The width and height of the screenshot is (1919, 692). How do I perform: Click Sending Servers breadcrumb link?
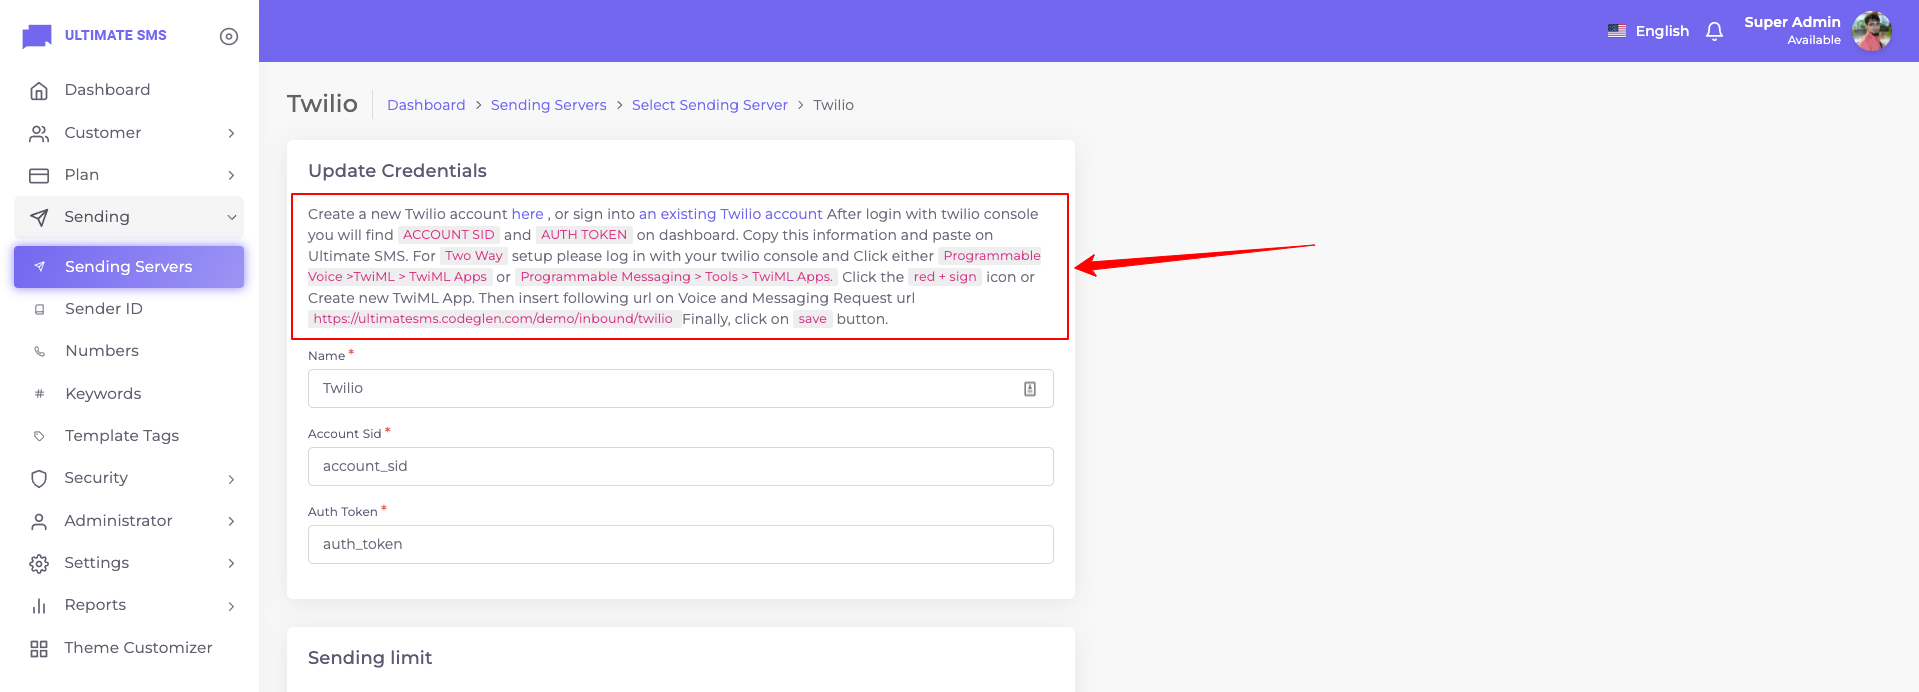click(548, 105)
